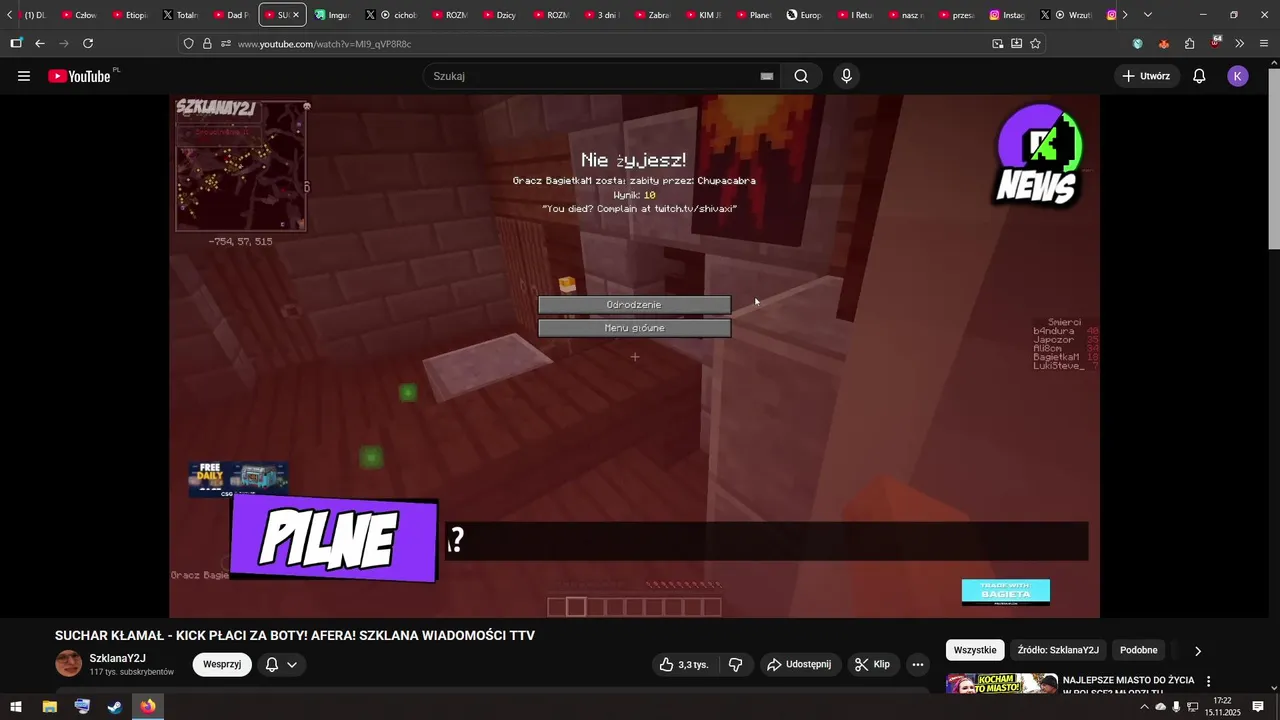
Task: Close the active SUCHAR tab
Action: click(296, 15)
